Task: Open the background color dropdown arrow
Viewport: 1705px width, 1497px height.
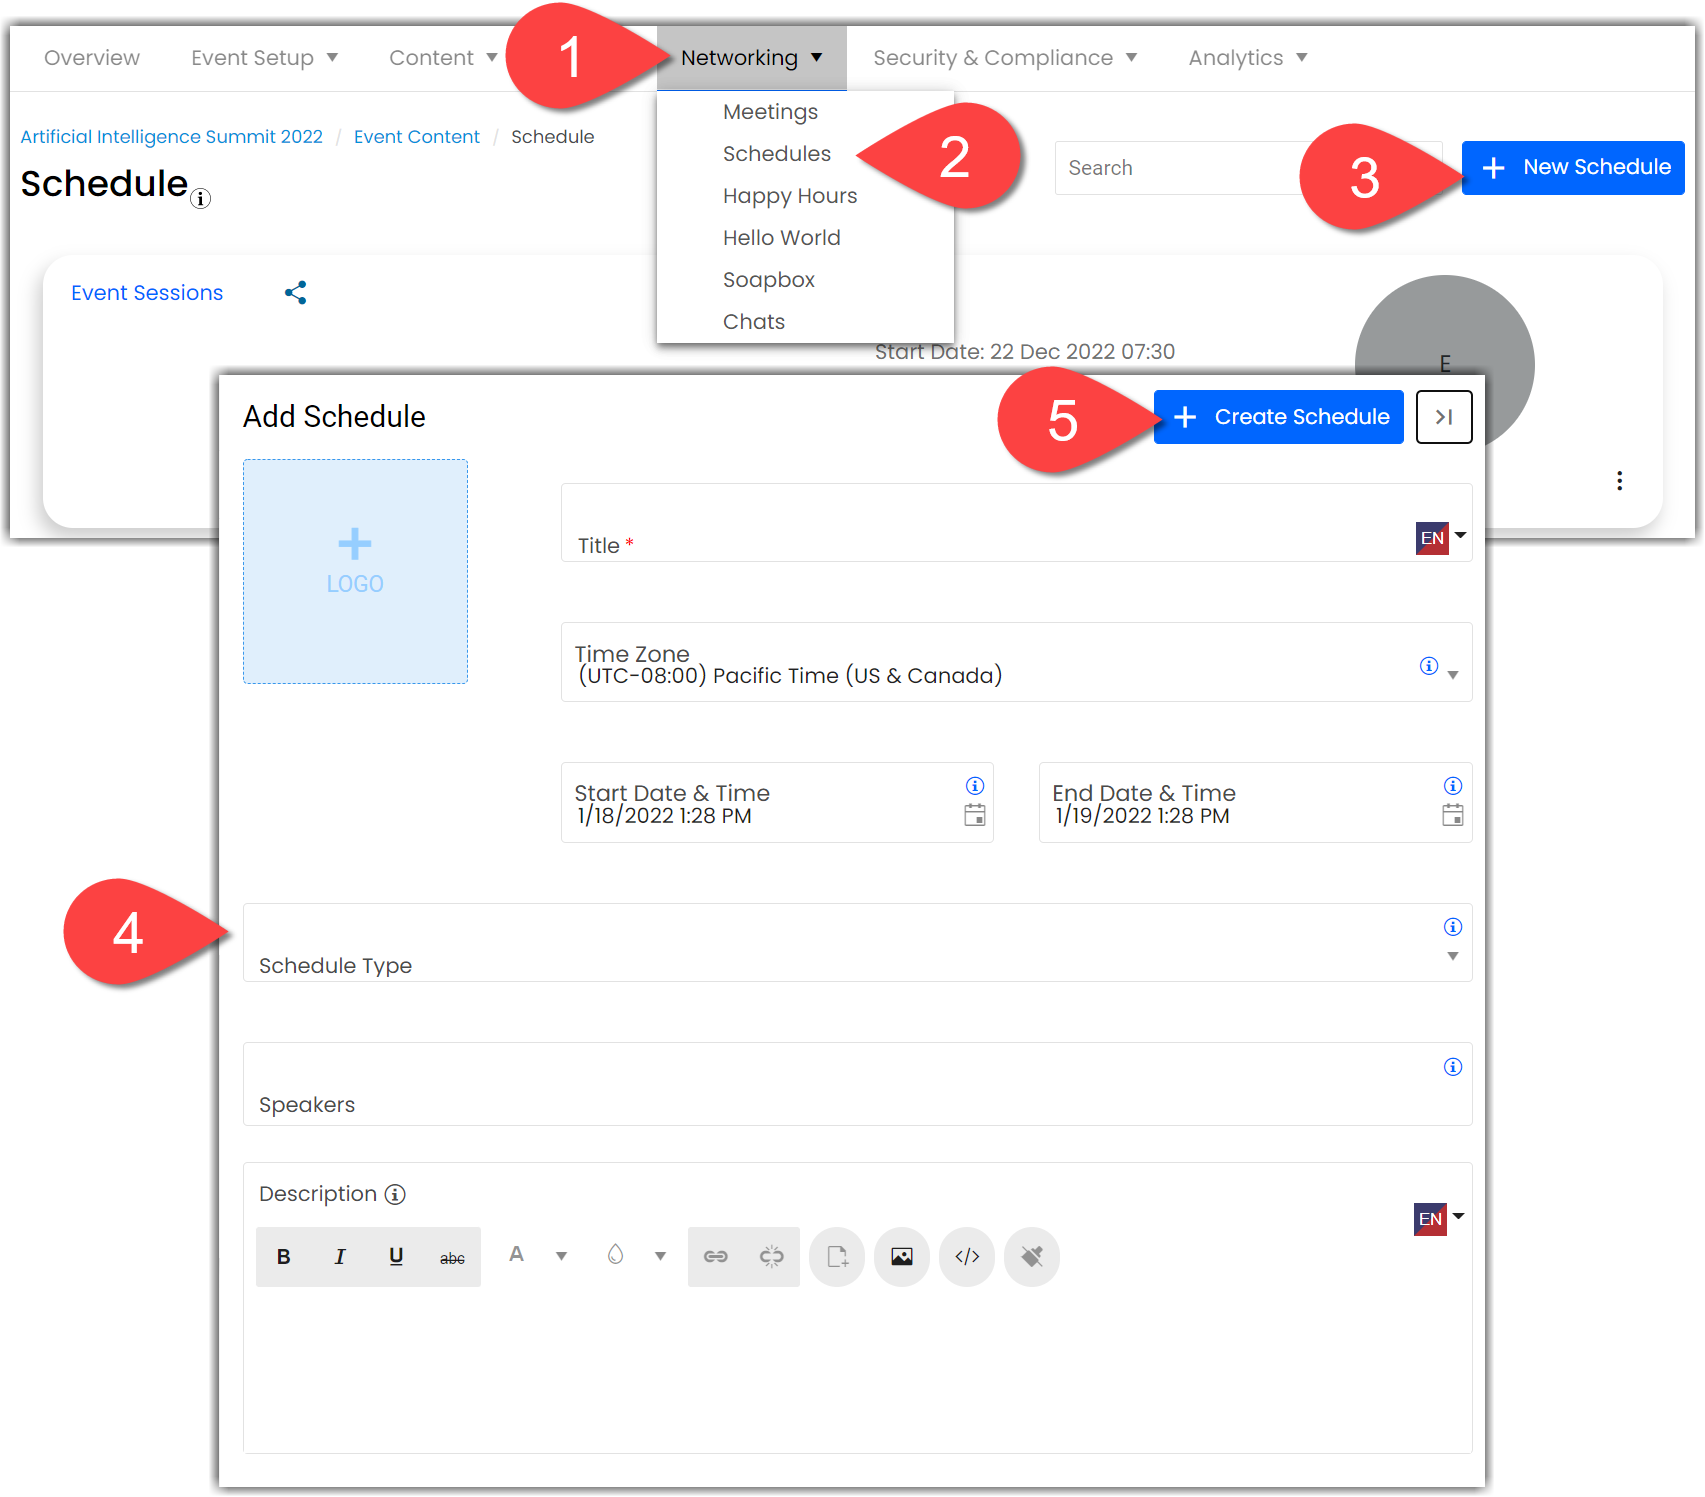Action: 660,1257
